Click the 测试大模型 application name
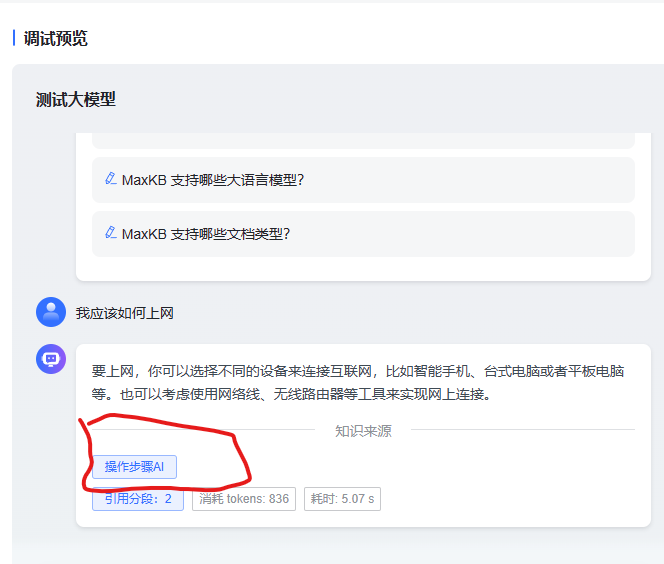664x564 pixels. [x=76, y=100]
